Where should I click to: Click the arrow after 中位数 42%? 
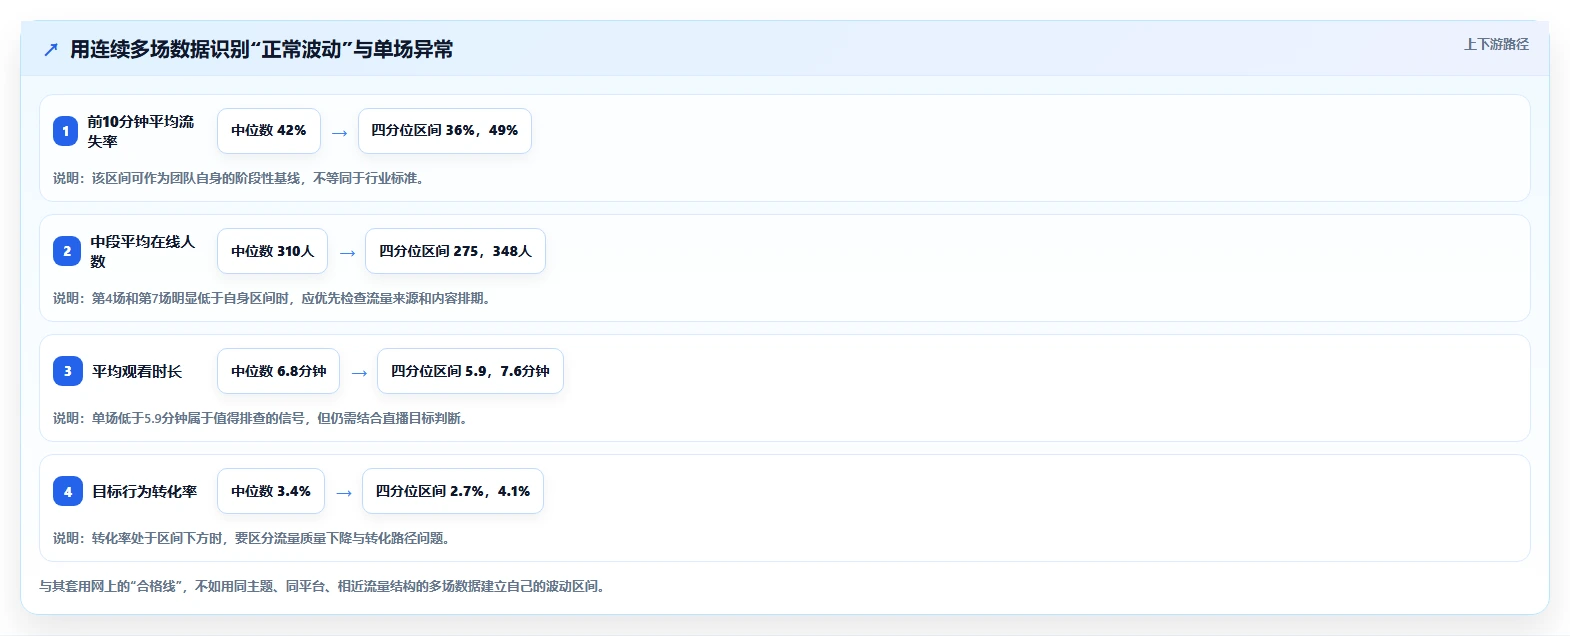click(340, 132)
